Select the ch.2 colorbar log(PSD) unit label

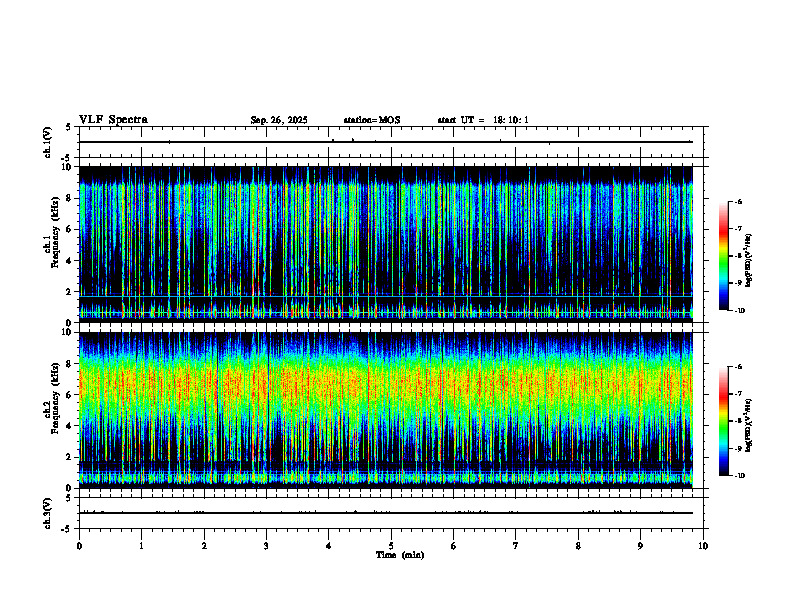coord(749,425)
